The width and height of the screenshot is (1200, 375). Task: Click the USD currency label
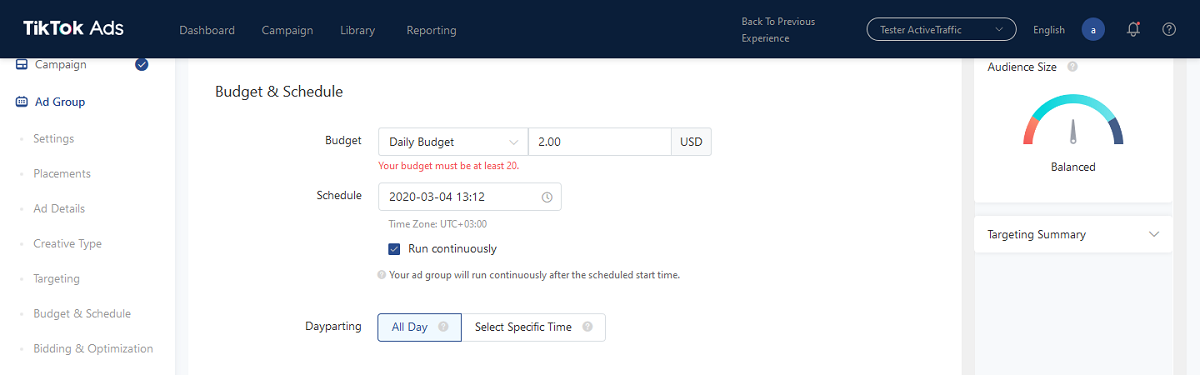692,142
